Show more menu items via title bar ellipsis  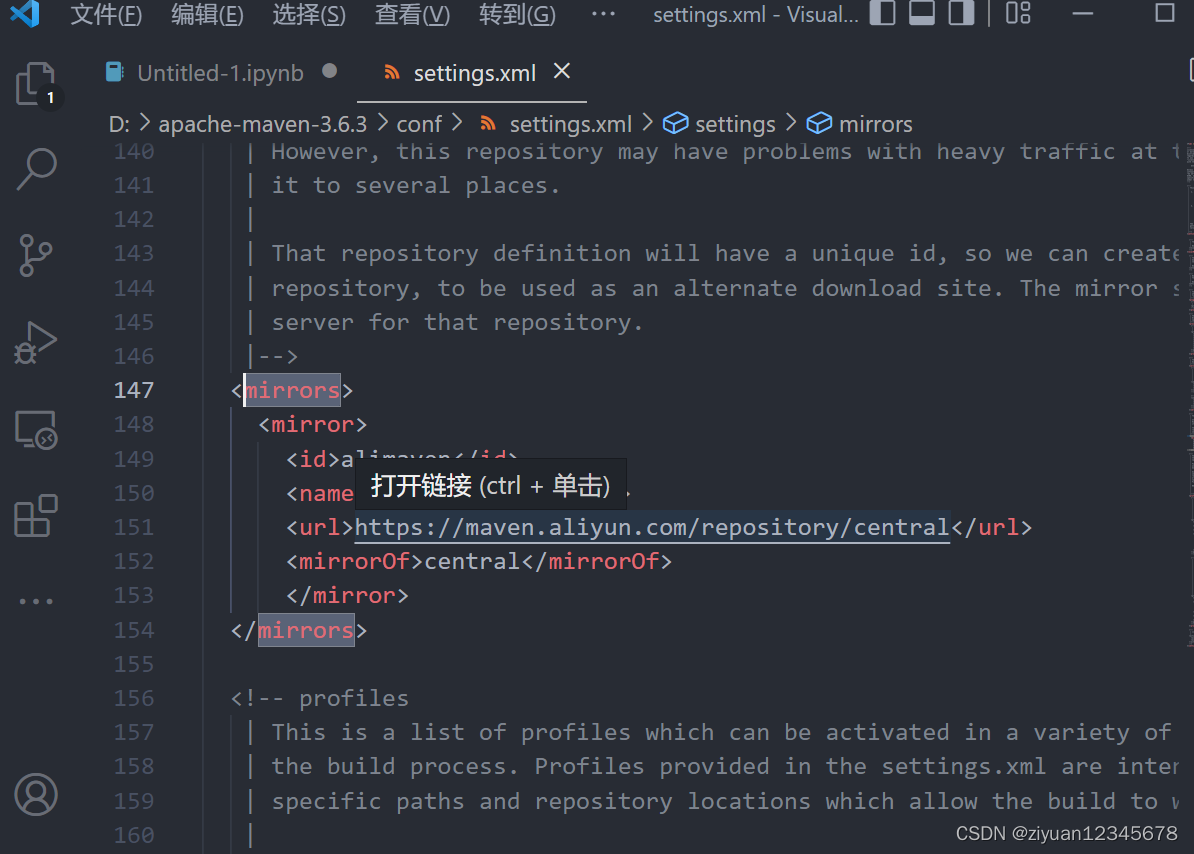(603, 14)
